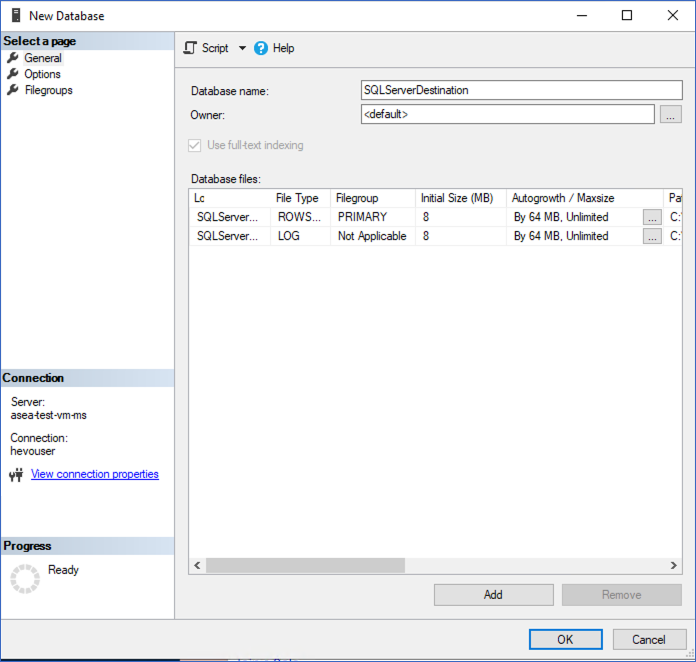Open autogrowth settings for LOG file
Image resolution: width=696 pixels, height=662 pixels.
coord(652,236)
